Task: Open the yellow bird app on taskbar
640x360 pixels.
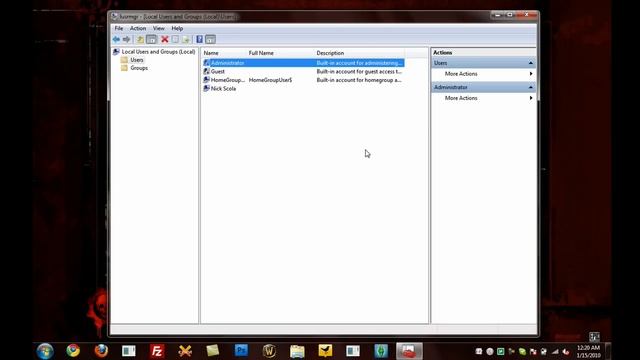Action: 325,351
